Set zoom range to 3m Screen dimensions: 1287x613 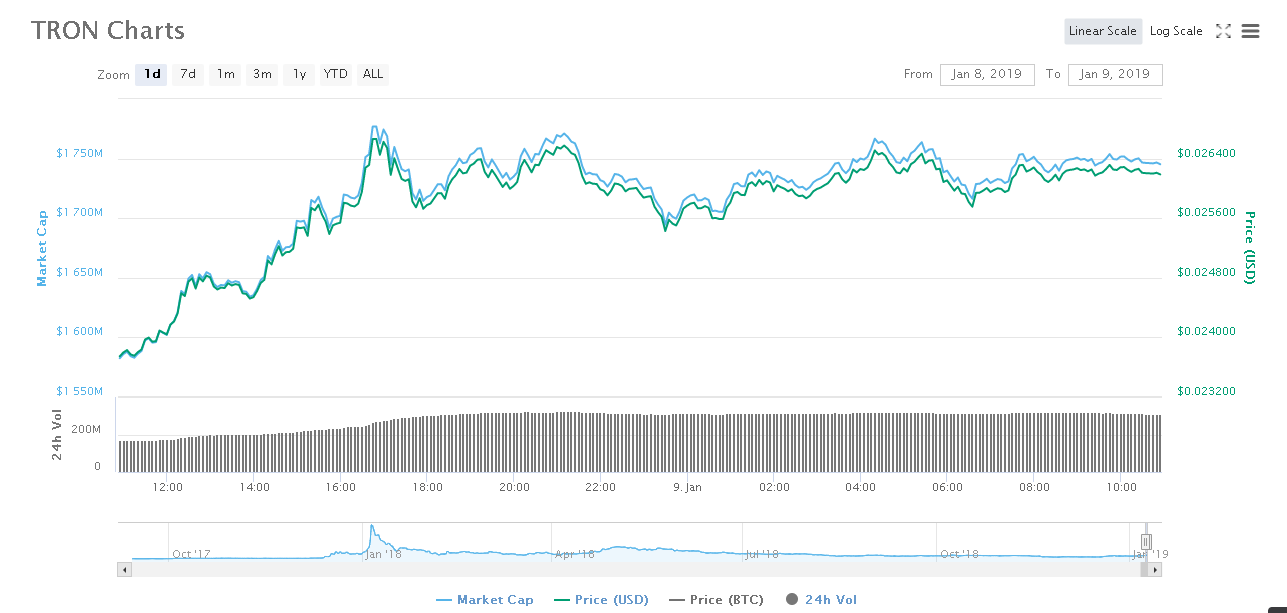262,74
